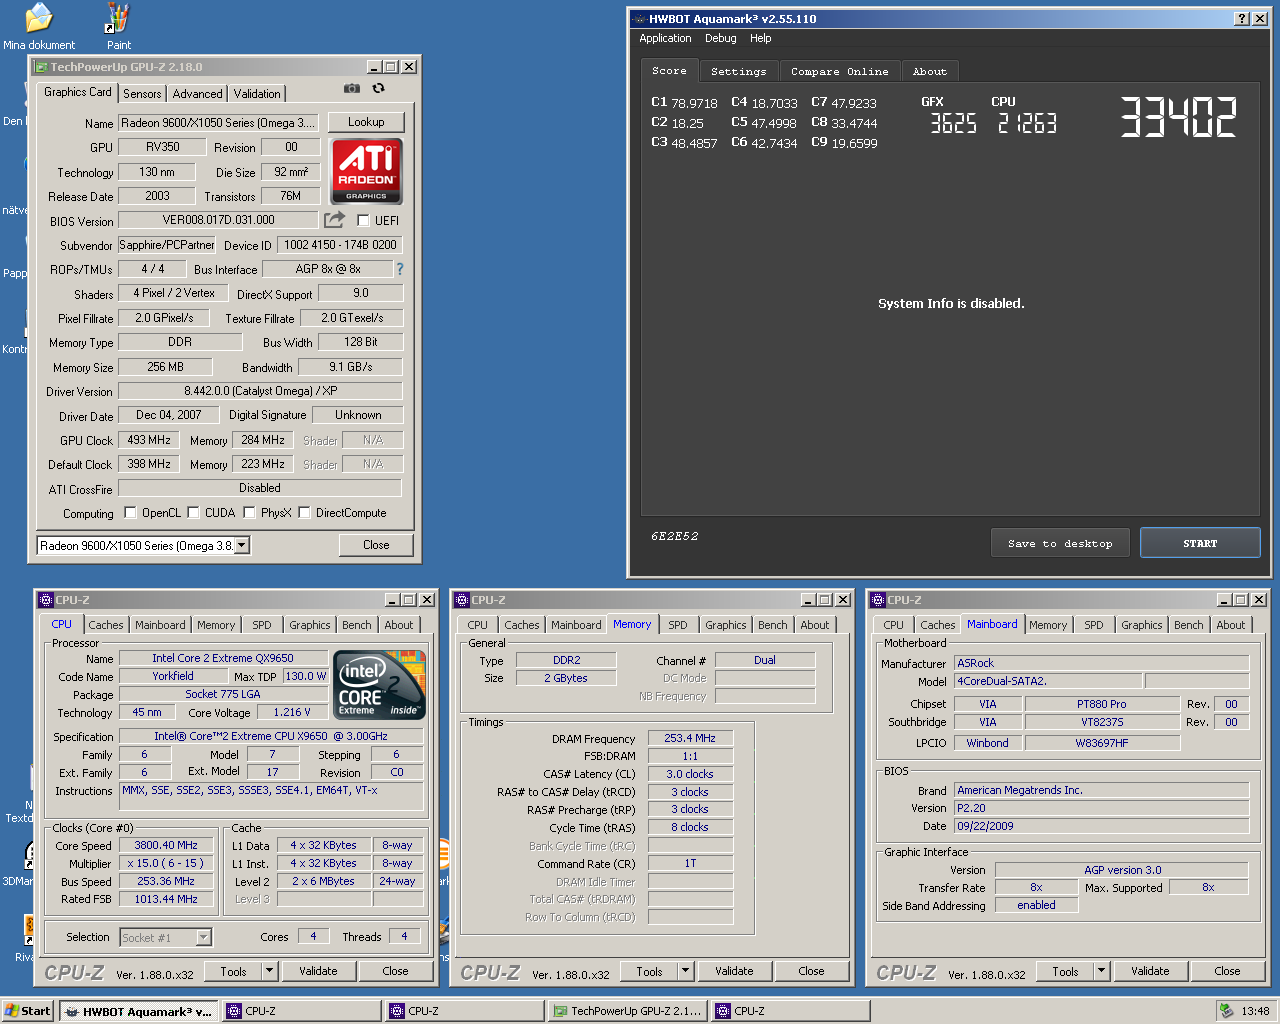Expand Tools dropdown arrow in CPU-Z Mainboard window

pyautogui.click(x=1101, y=971)
